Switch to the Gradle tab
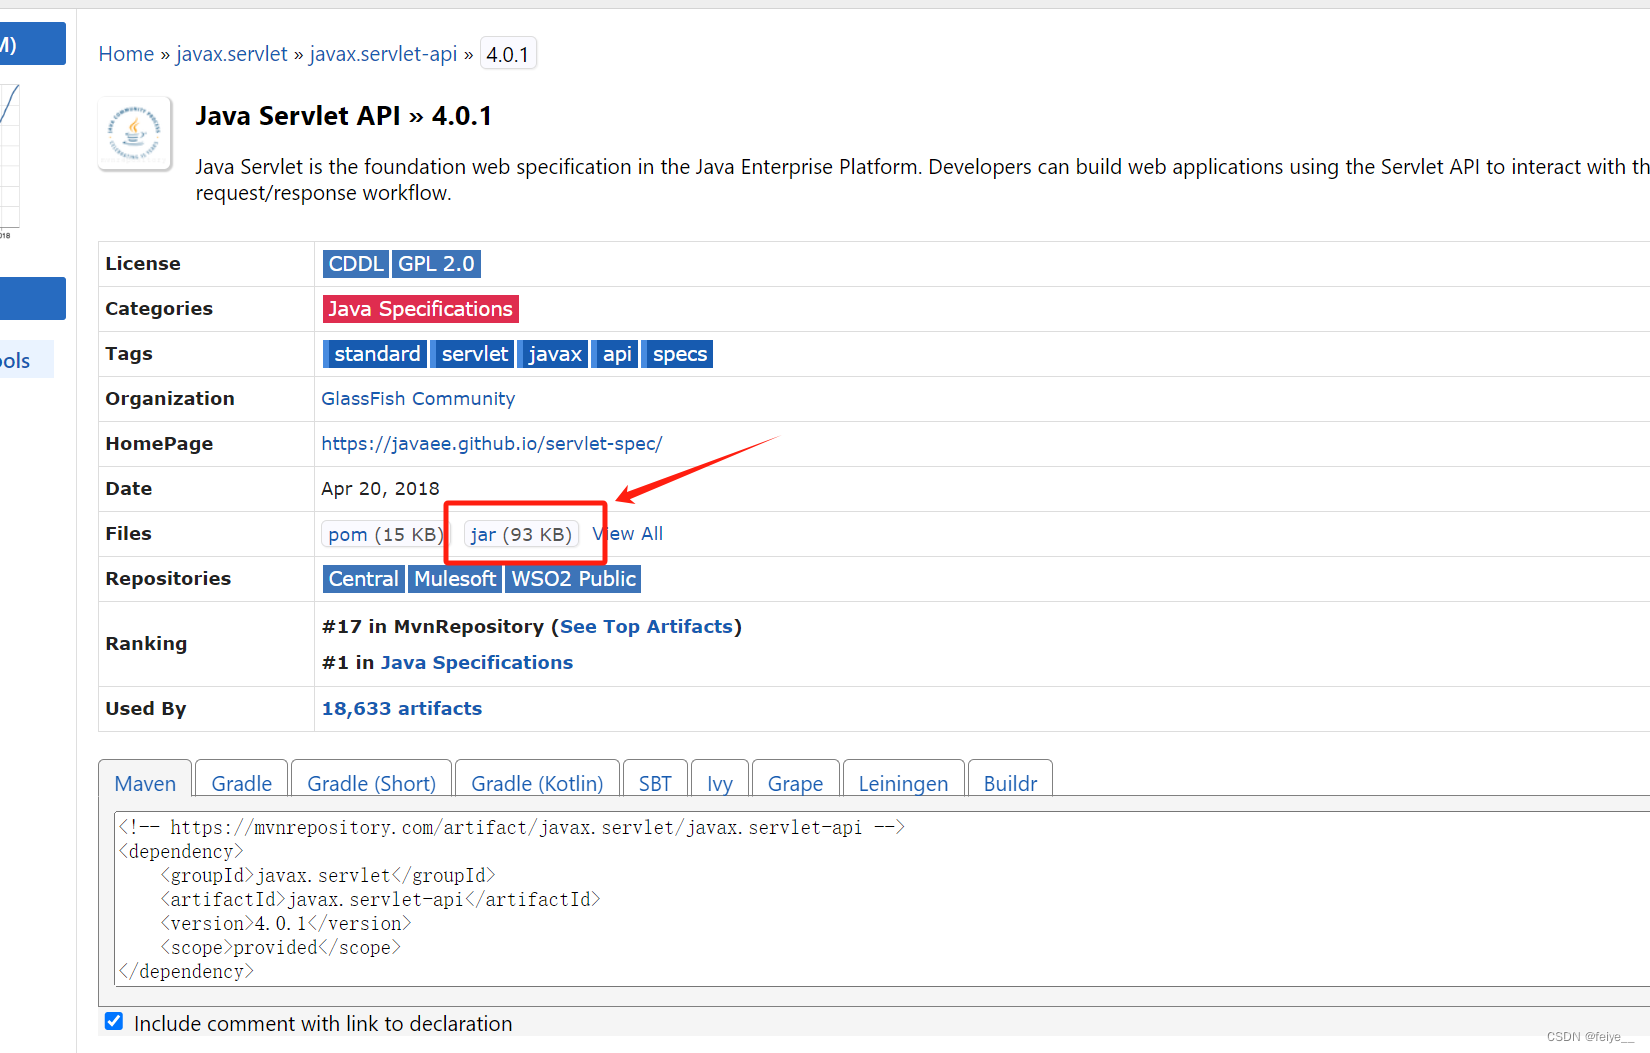Screen dimensions: 1650x1053 (x=242, y=782)
